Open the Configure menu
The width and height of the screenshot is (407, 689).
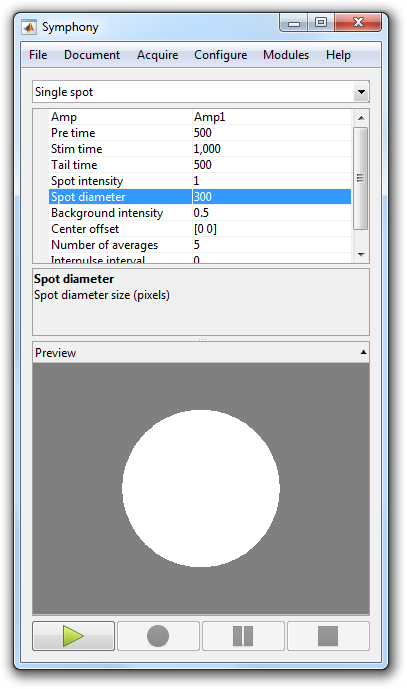point(221,55)
